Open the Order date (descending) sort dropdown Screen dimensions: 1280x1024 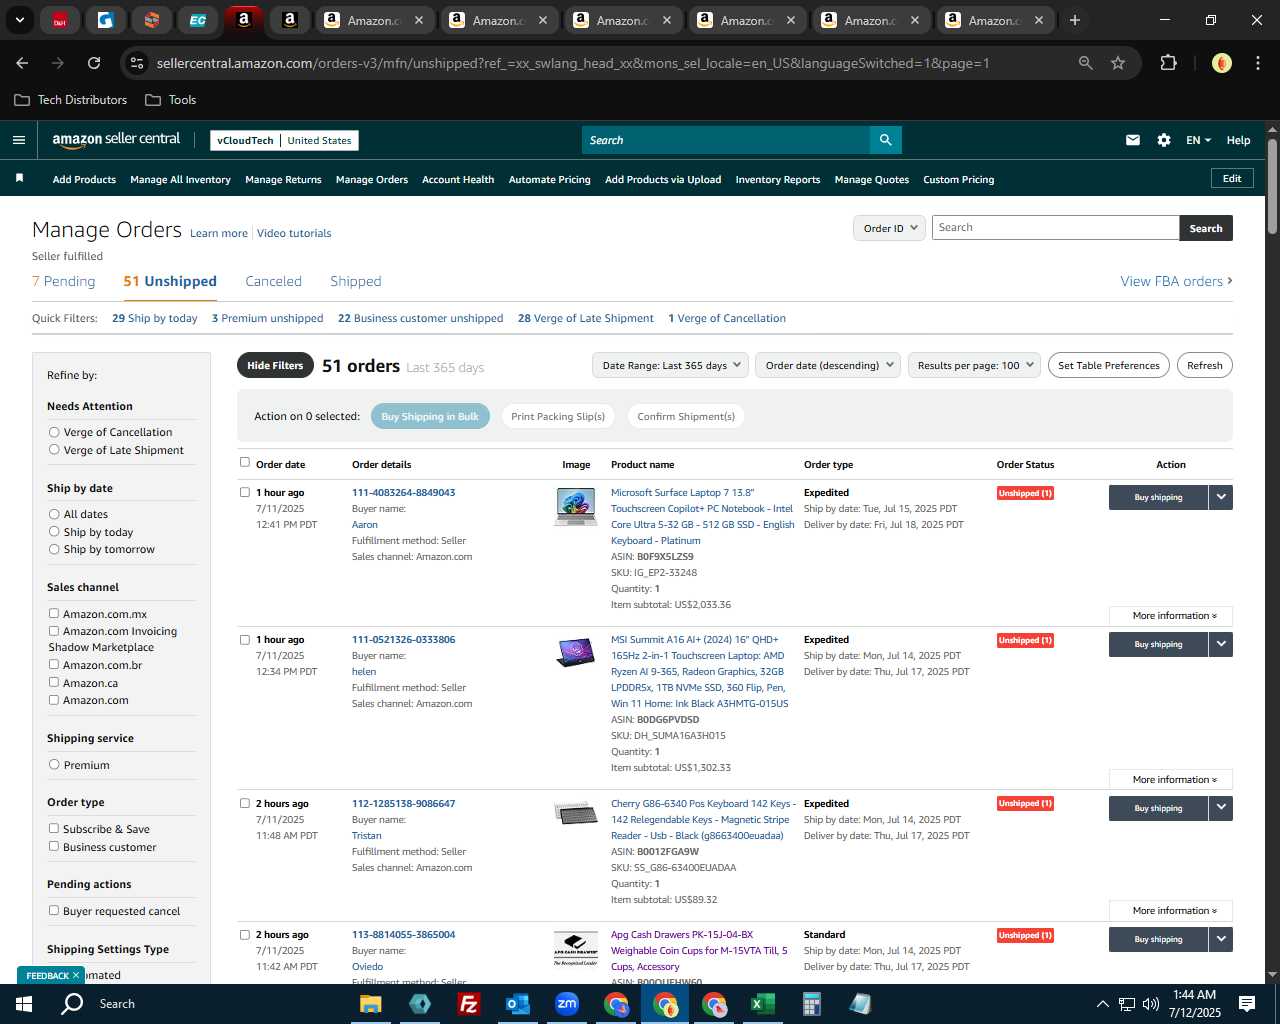(828, 365)
